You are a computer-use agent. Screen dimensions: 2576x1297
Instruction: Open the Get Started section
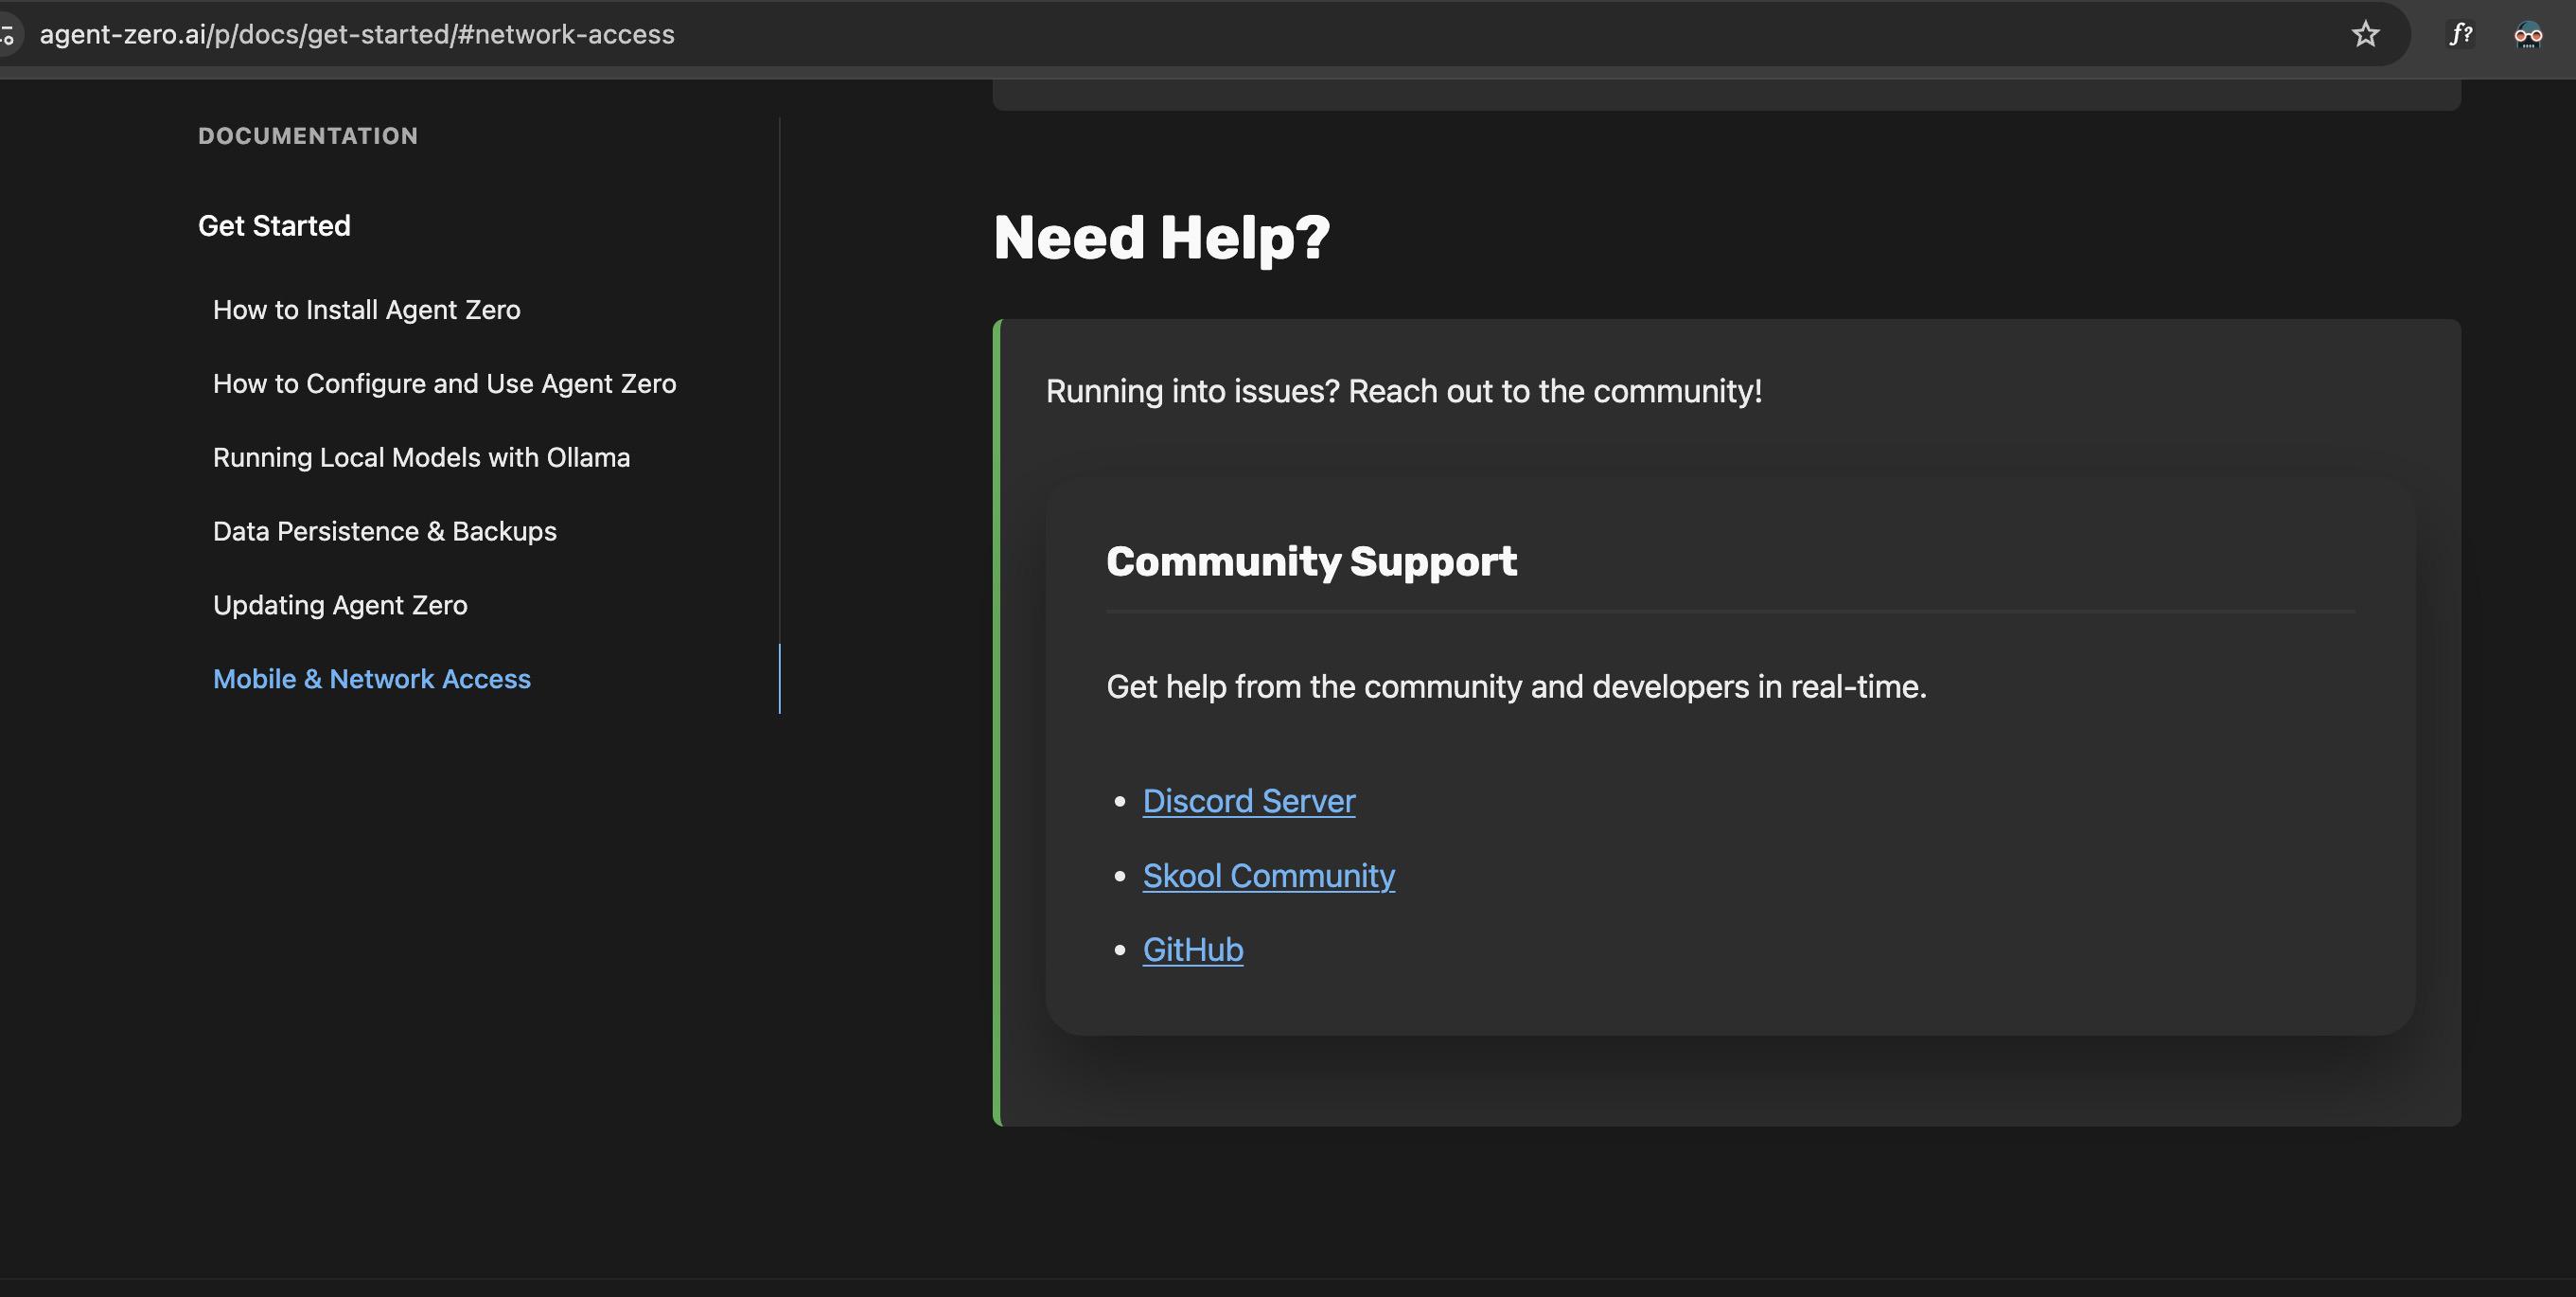274,226
